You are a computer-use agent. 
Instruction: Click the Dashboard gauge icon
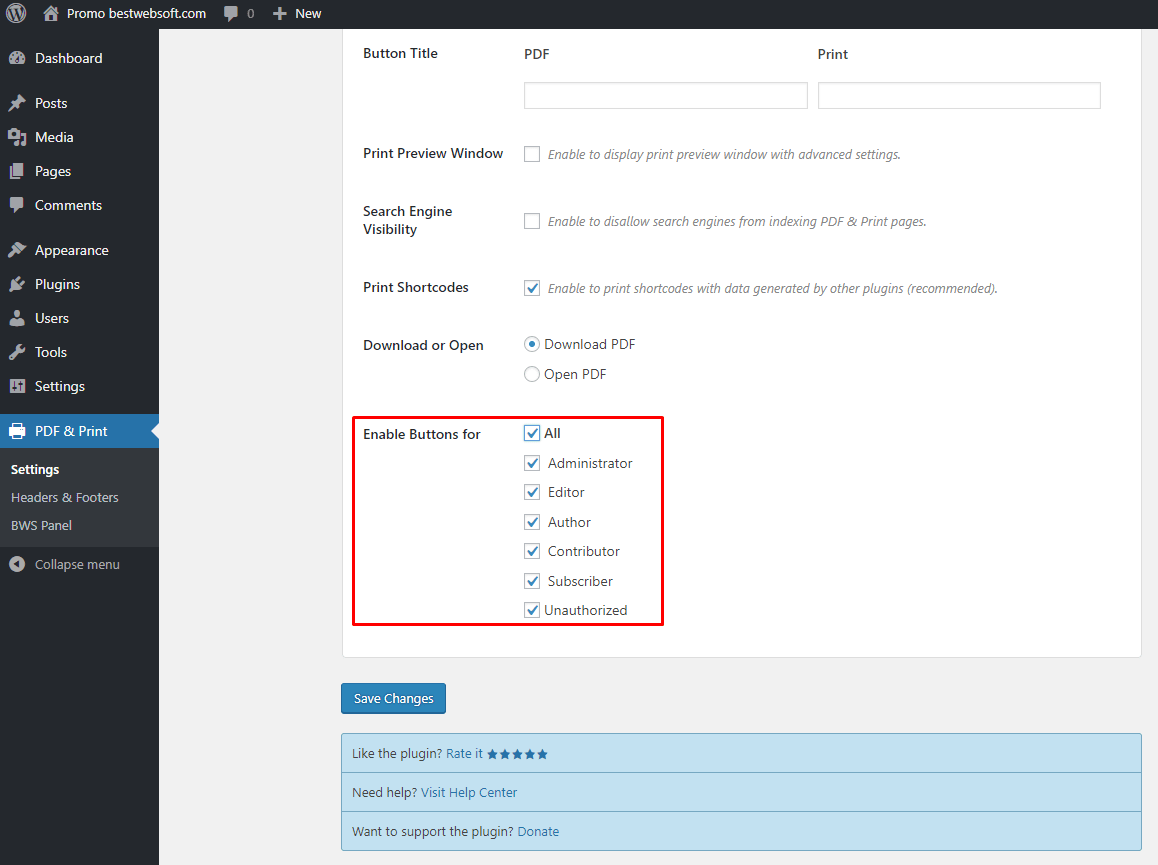coord(17,58)
